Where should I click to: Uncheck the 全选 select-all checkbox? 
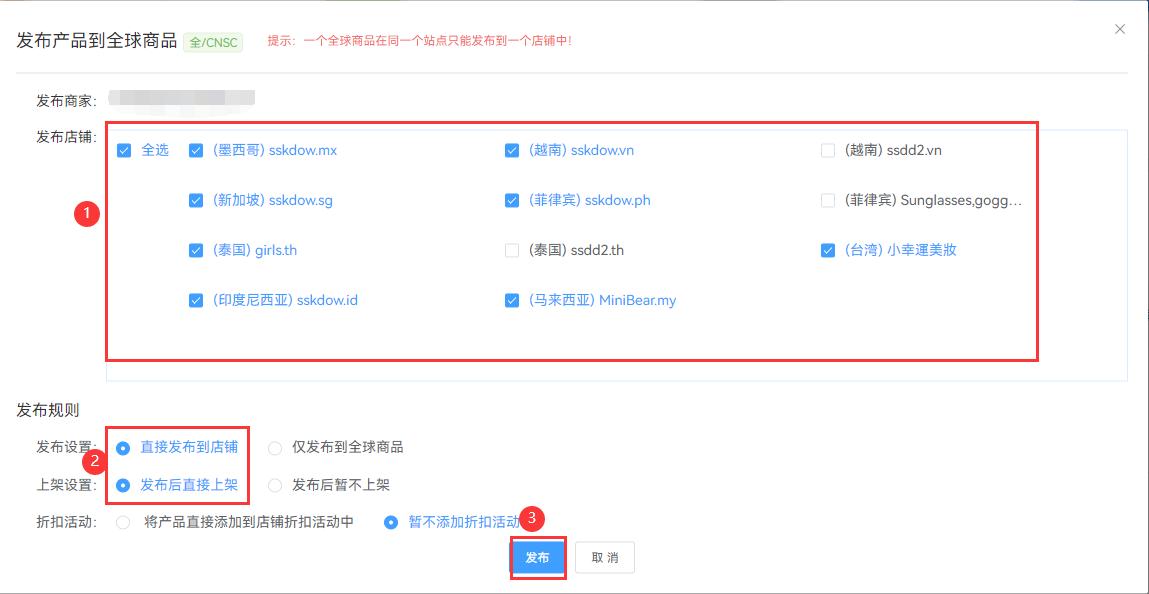click(124, 150)
